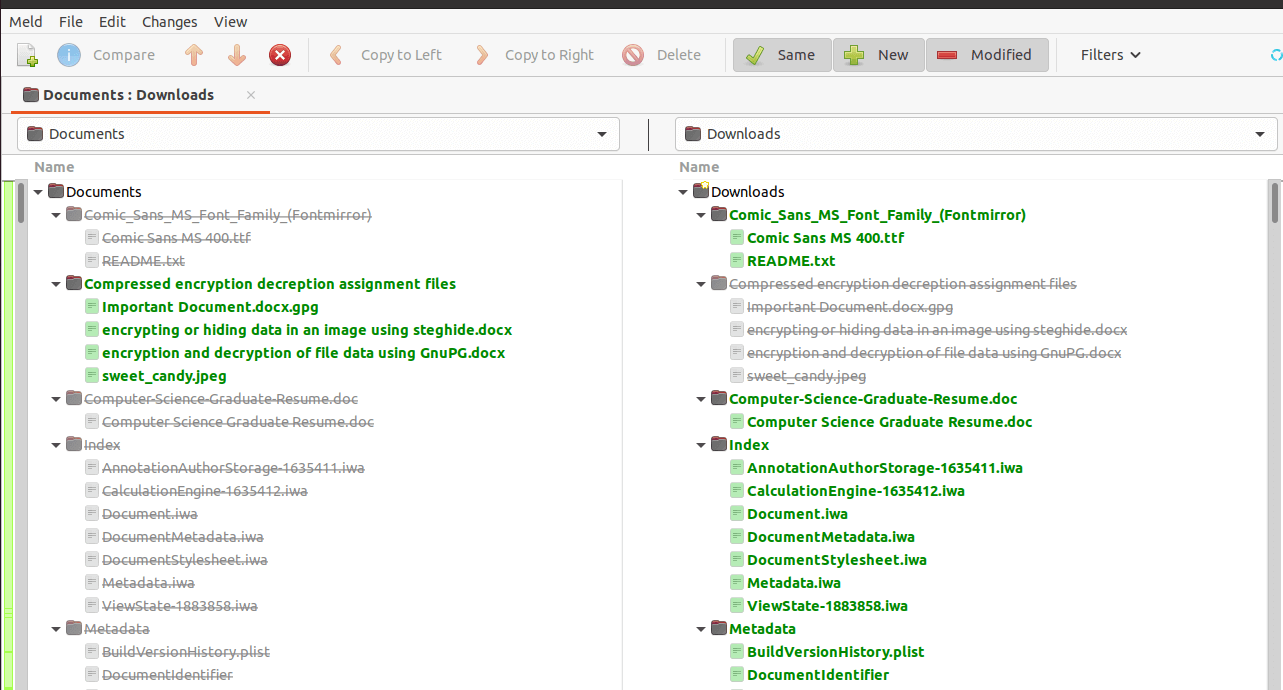Select DocumentStylesheet.iwa in right pane
The image size is (1283, 690).
837,560
